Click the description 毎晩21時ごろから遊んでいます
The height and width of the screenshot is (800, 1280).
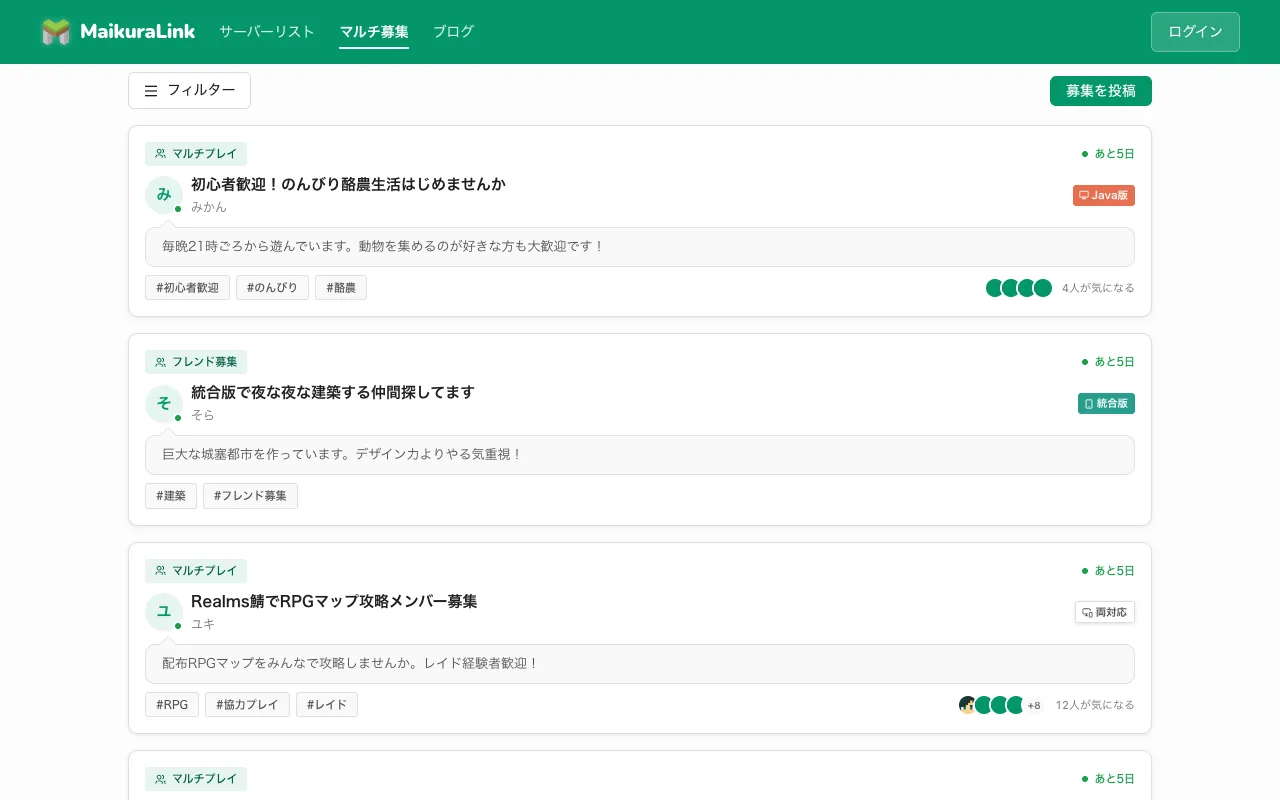click(x=640, y=247)
